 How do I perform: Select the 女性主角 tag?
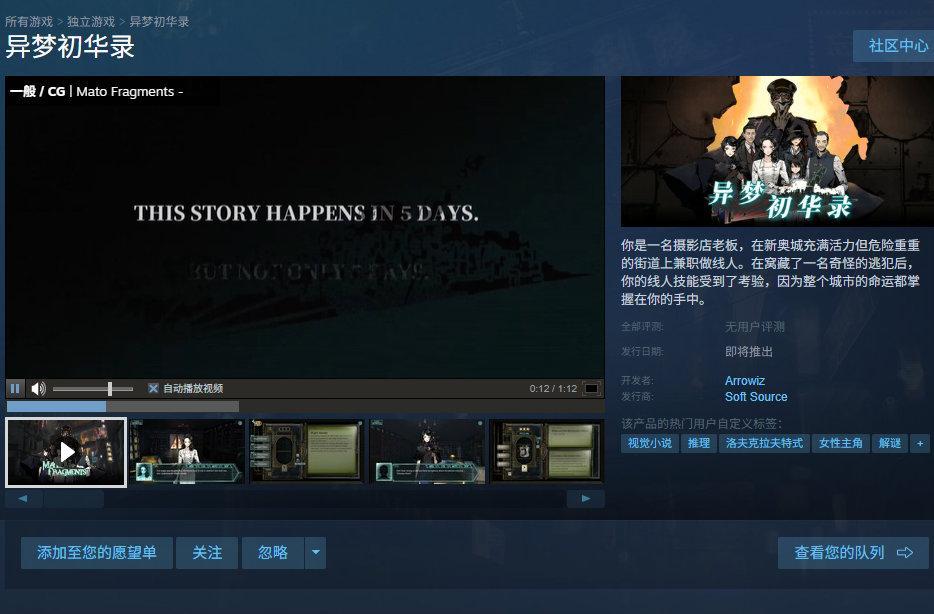pos(840,443)
